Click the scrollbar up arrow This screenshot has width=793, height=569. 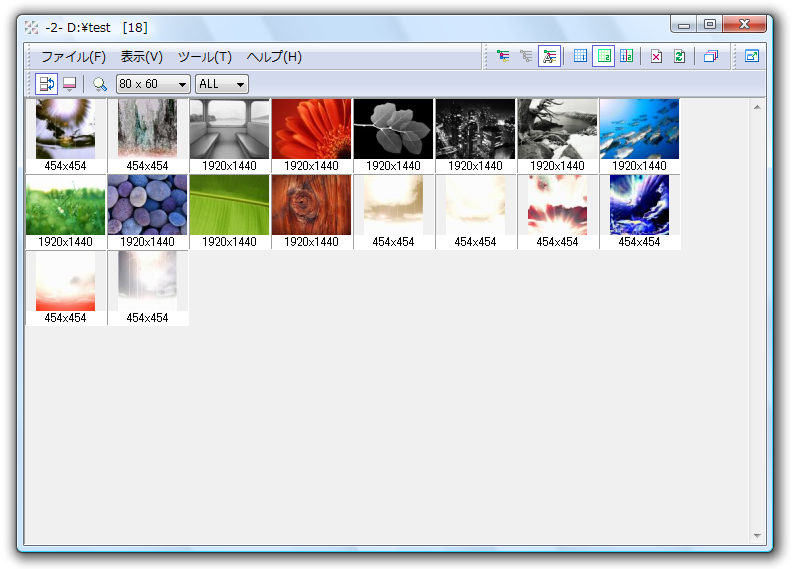click(757, 107)
